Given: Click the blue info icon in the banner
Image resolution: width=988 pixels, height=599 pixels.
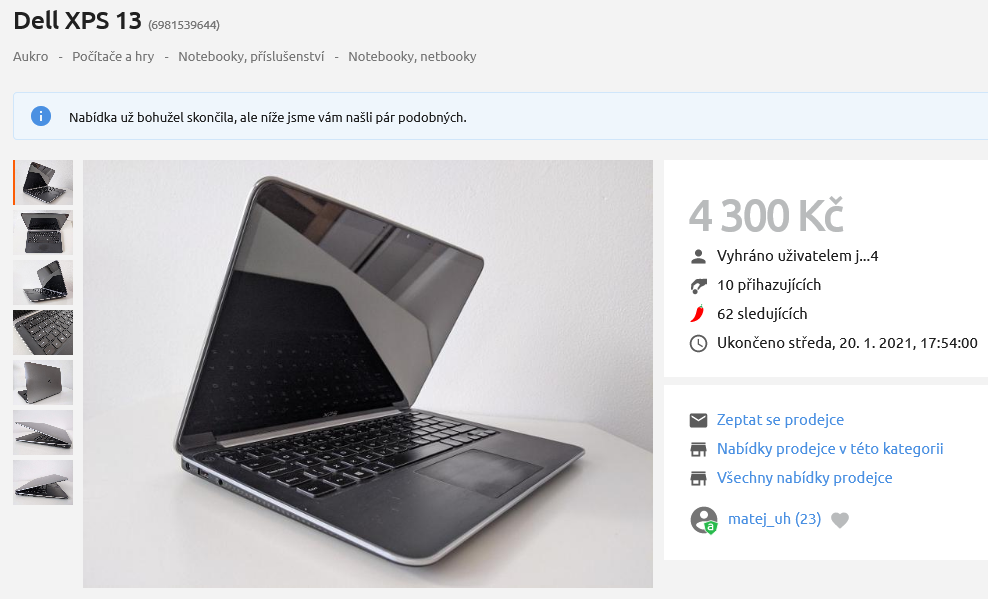Looking at the screenshot, I should click(41, 116).
